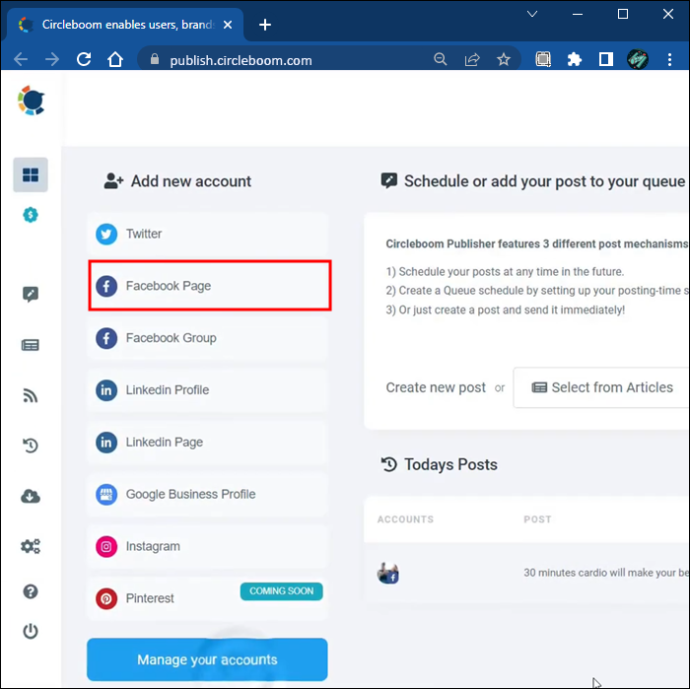Add a Linkedin Profile account
This screenshot has height=689, width=690.
pyautogui.click(x=207, y=390)
